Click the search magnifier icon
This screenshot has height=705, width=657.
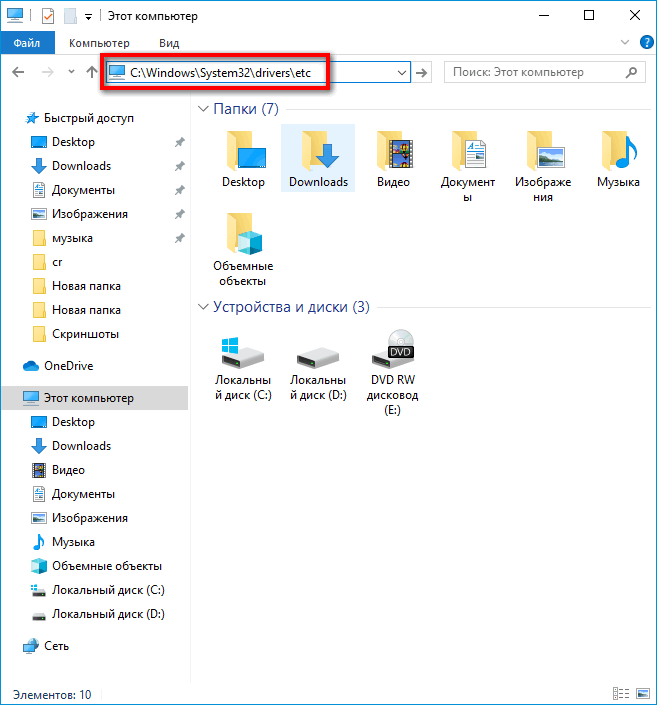point(631,72)
